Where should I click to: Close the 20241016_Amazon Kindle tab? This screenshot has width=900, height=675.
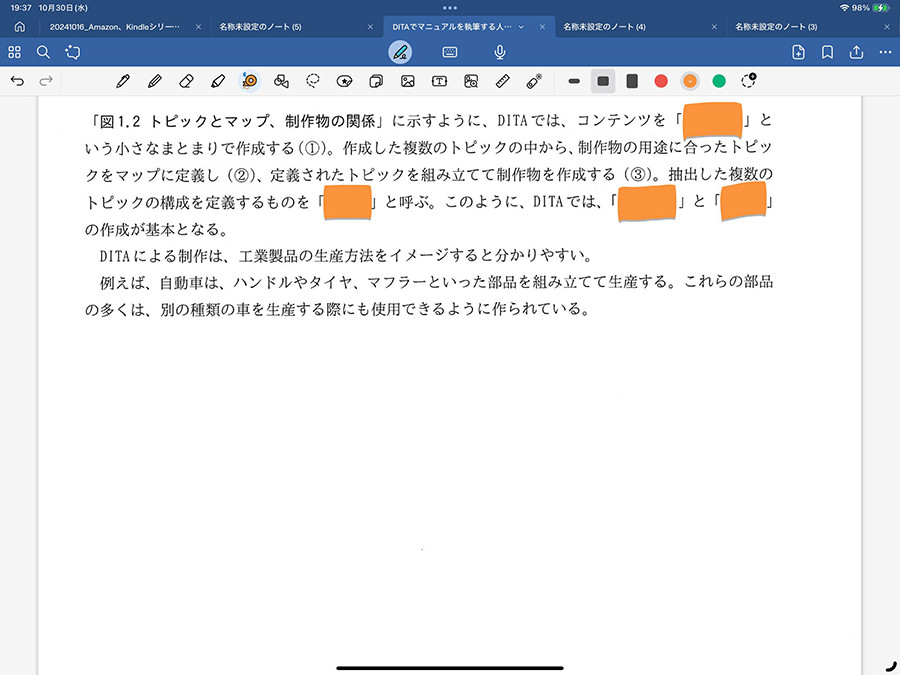[199, 27]
